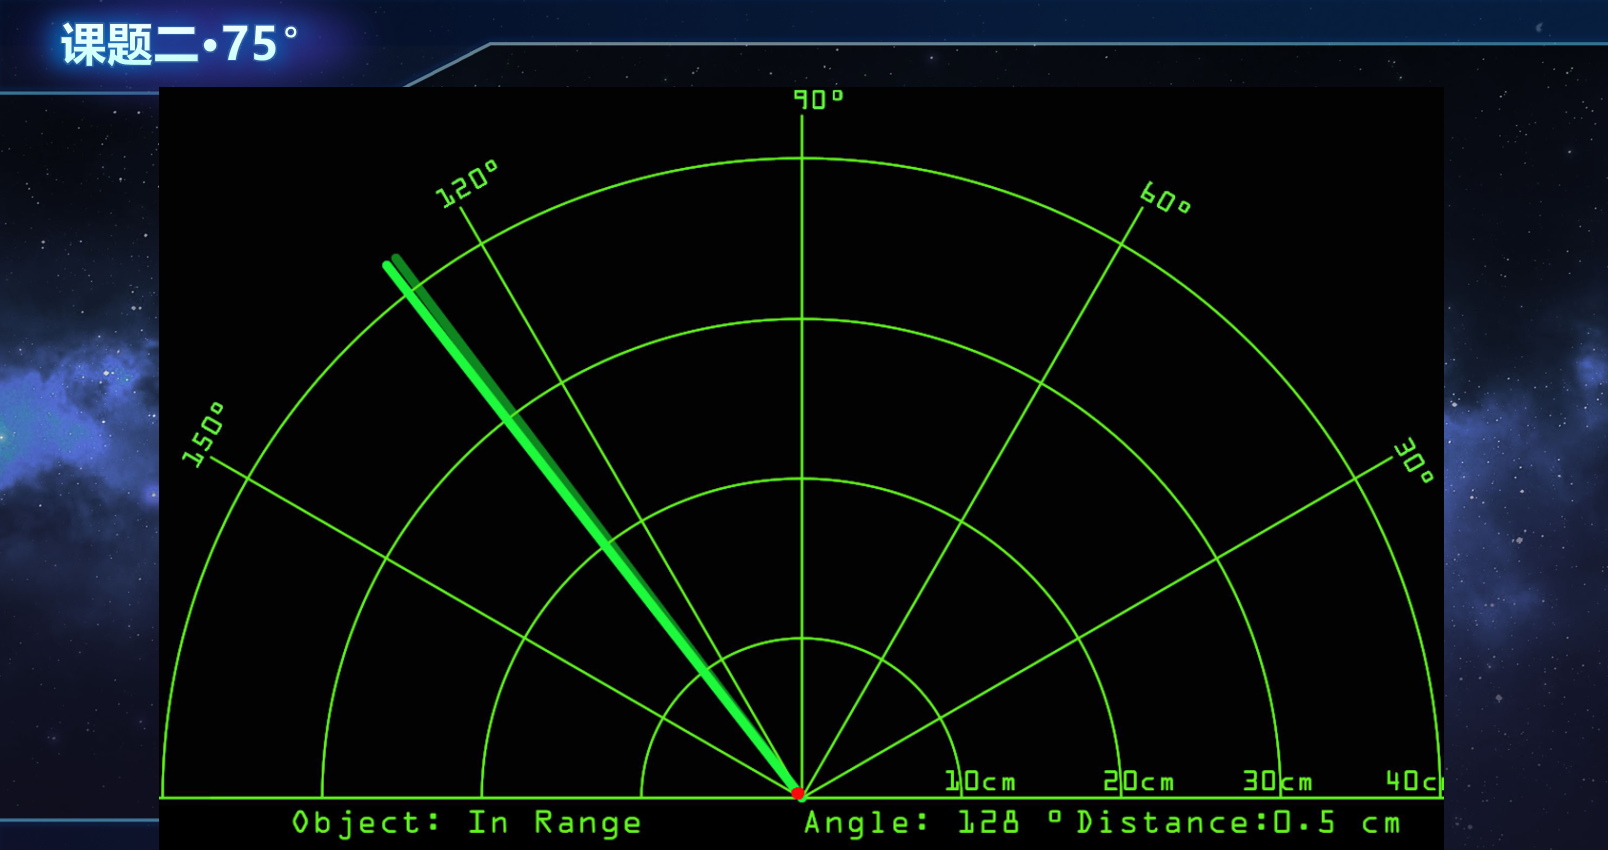
Task: Click the midpoint of the bright green beam
Action: pyautogui.click(x=593, y=530)
